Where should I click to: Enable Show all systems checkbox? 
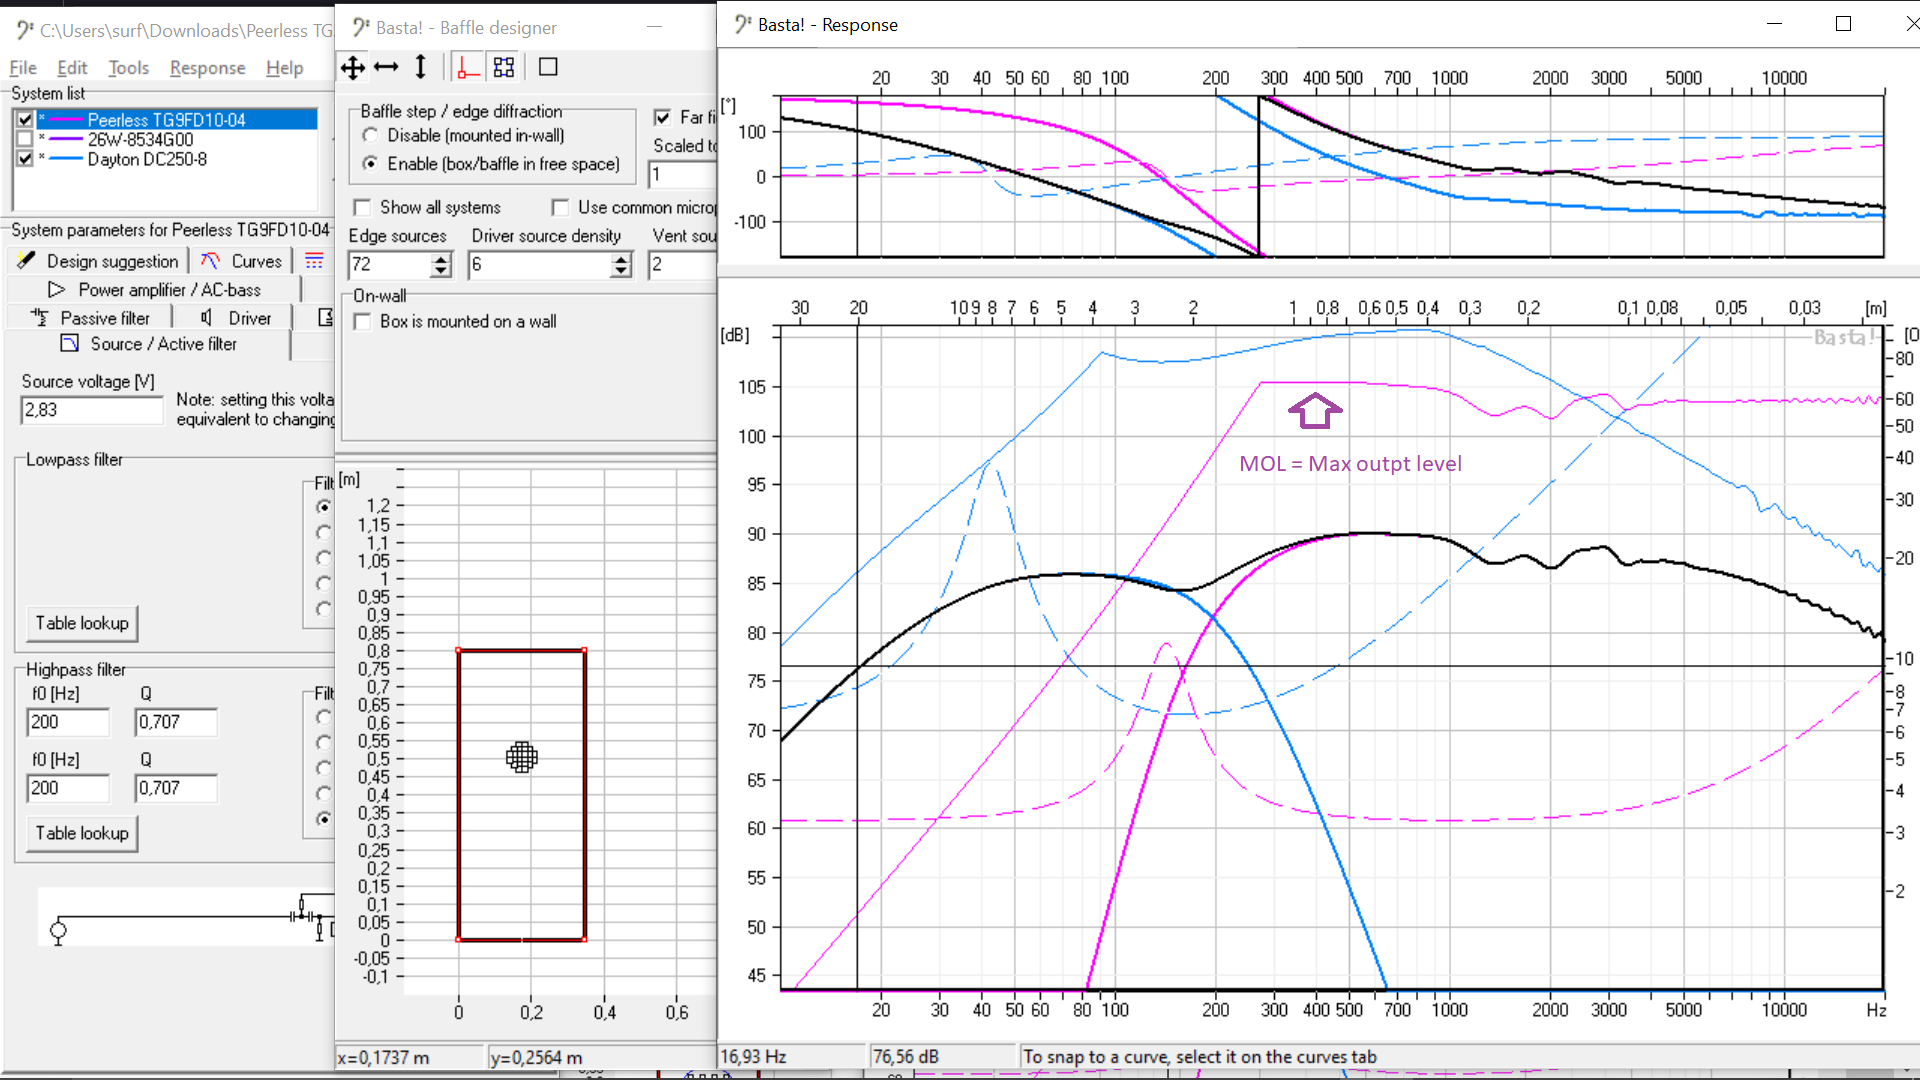tap(362, 207)
